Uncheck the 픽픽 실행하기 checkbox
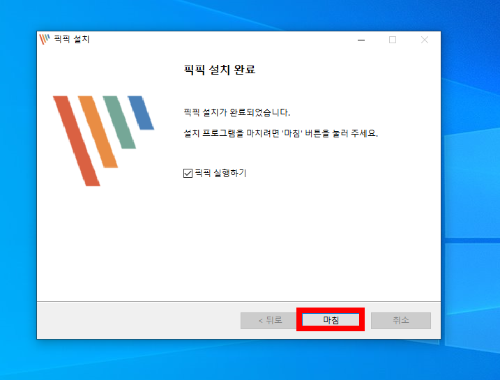Viewport: 500px width, 380px height. coord(188,173)
